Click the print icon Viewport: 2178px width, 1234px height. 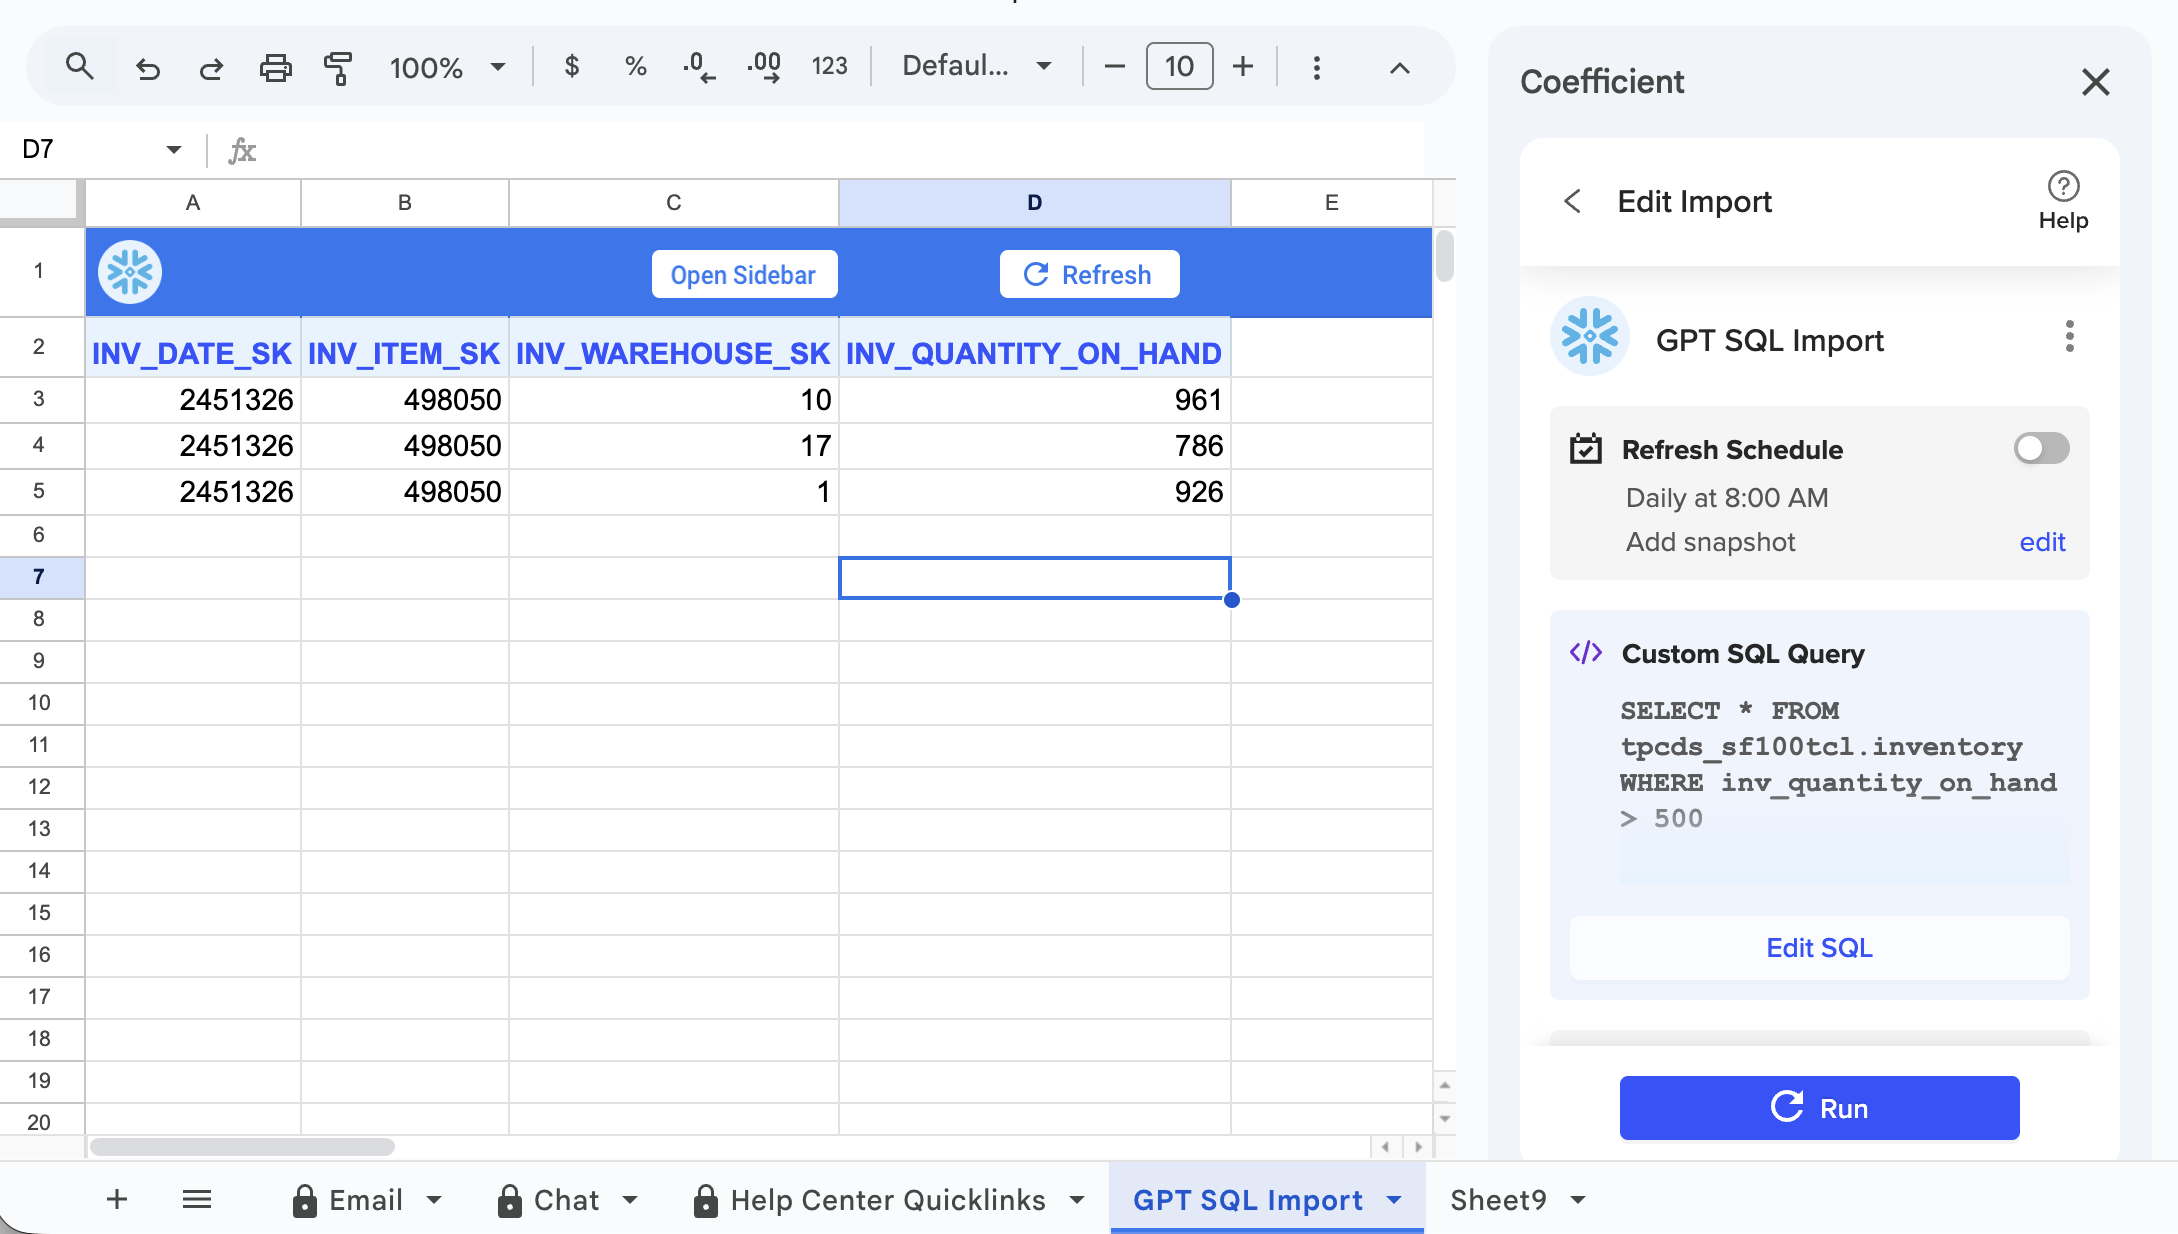(275, 67)
